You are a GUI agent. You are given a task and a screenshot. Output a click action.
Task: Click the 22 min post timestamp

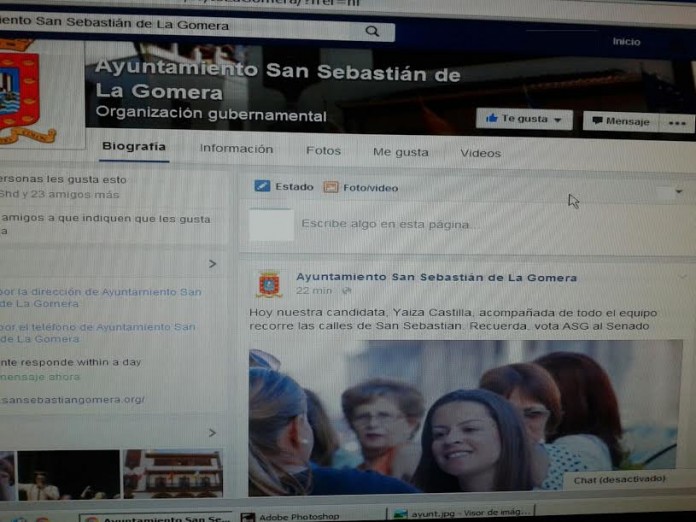click(314, 291)
